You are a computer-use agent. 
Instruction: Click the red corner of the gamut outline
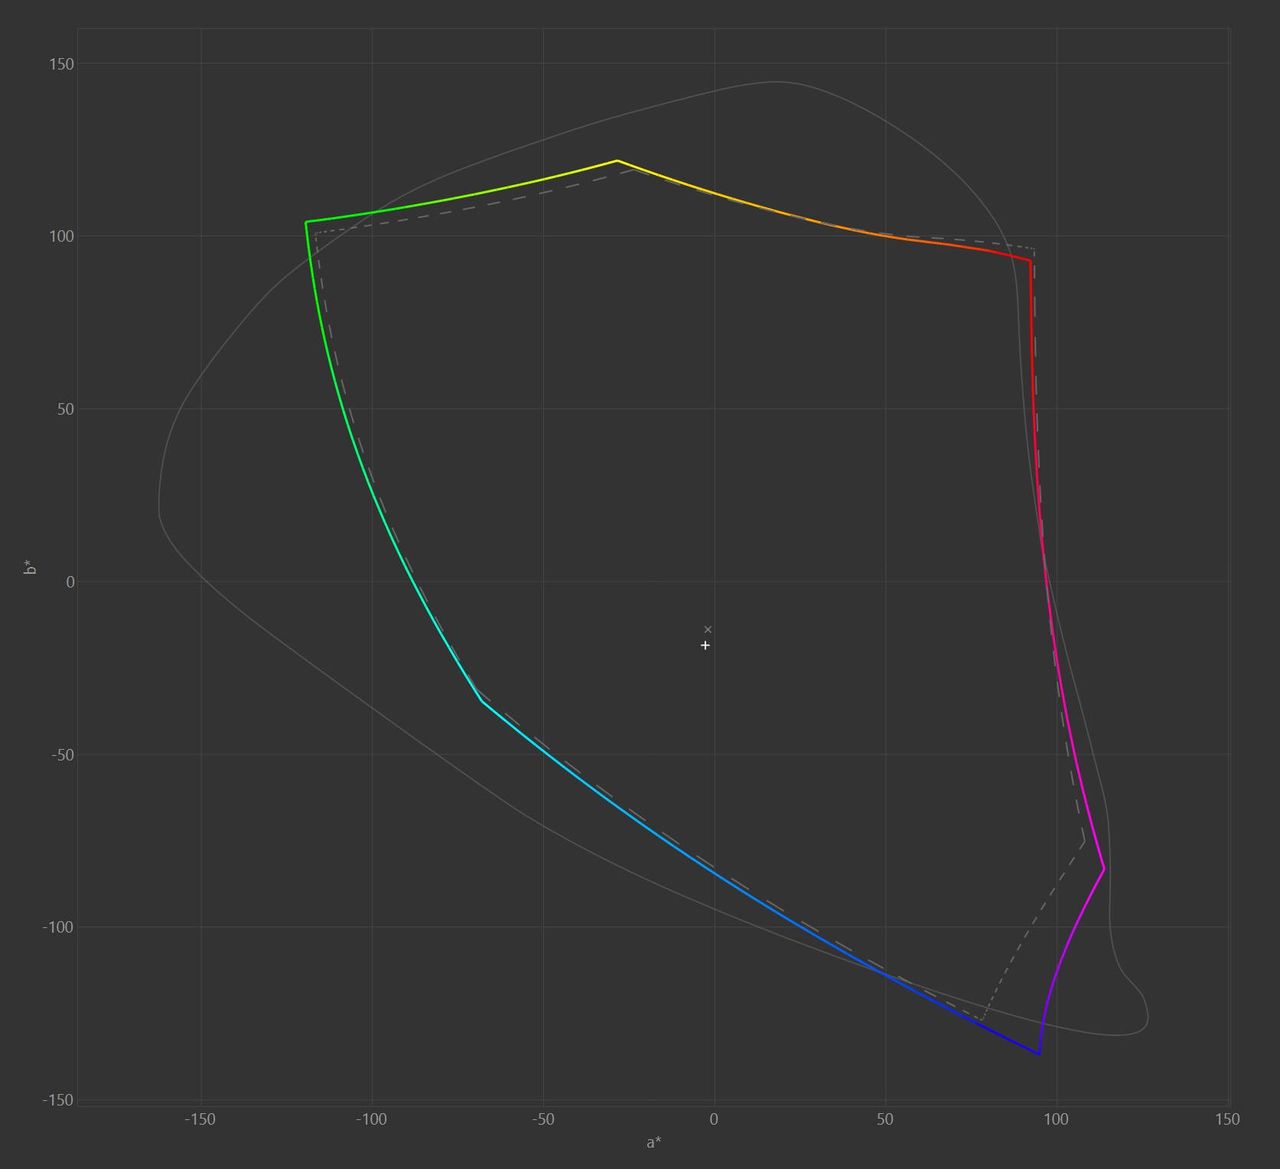tap(1030, 260)
